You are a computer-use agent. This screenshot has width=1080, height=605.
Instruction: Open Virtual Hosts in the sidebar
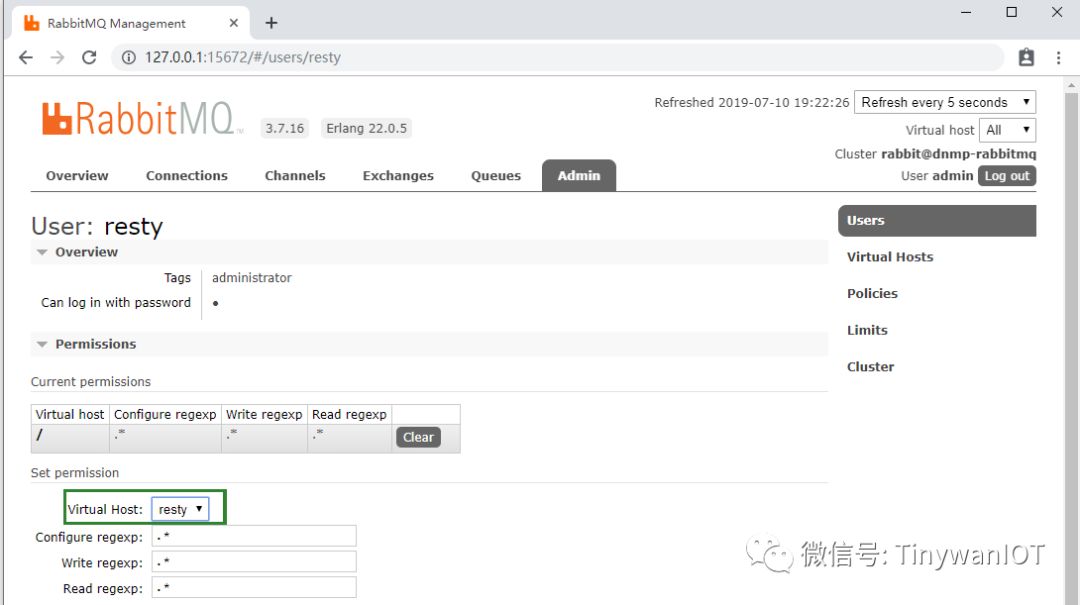tap(890, 257)
